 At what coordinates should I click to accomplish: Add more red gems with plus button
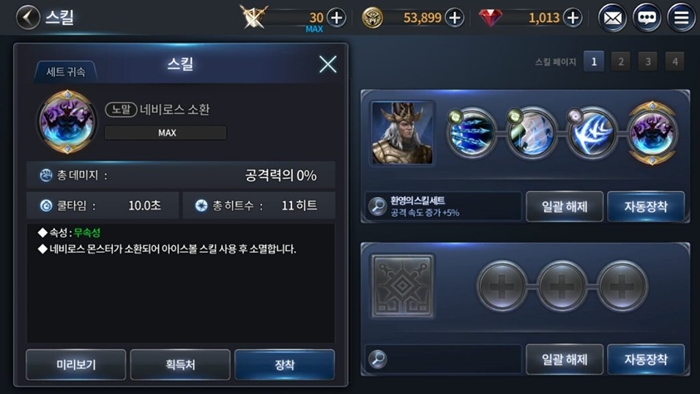573,18
